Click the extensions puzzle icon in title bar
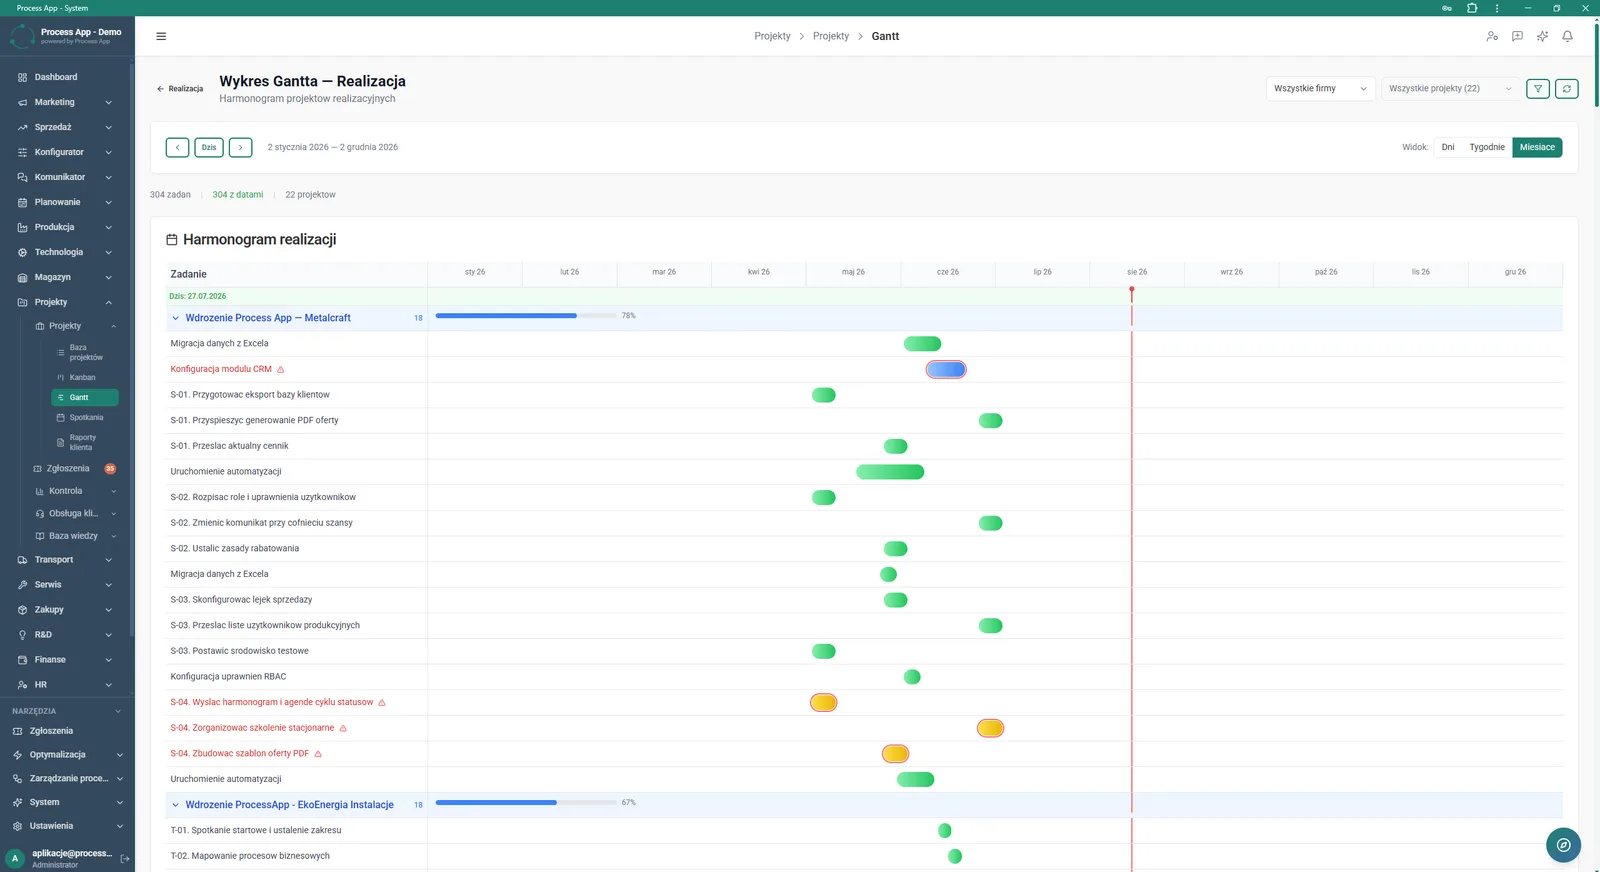This screenshot has width=1600, height=872. point(1472,8)
